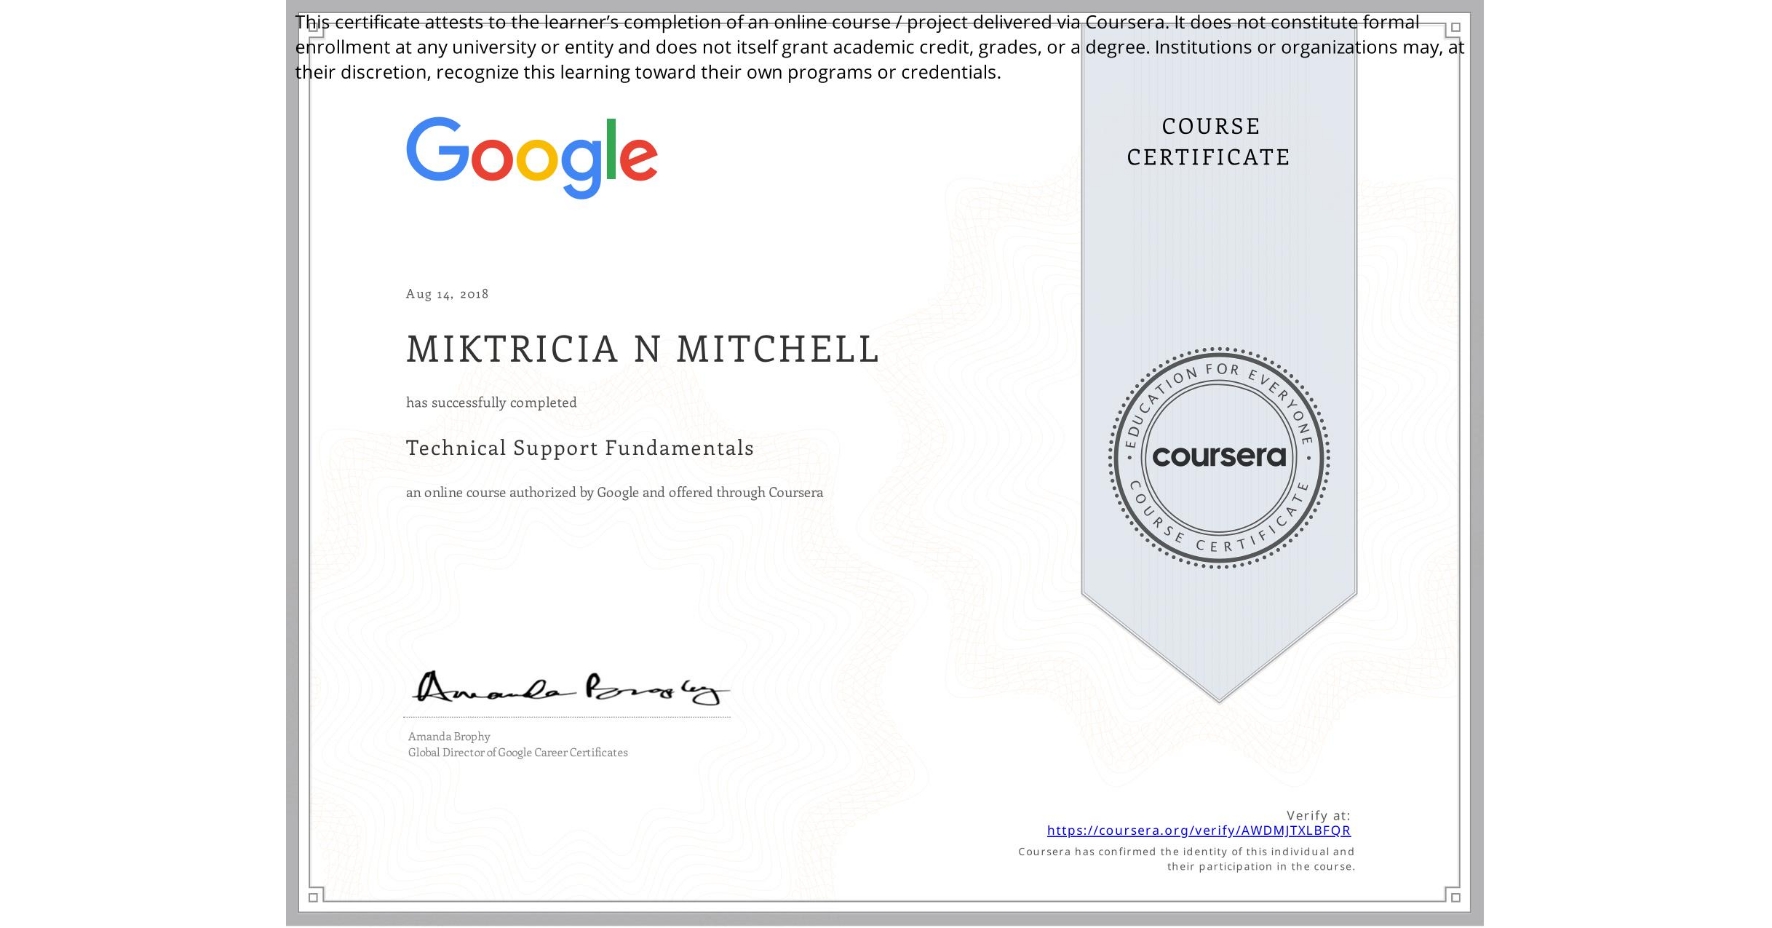Select the course title Technical Support Fundamentals
This screenshot has width=1772, height=928.
click(580, 448)
